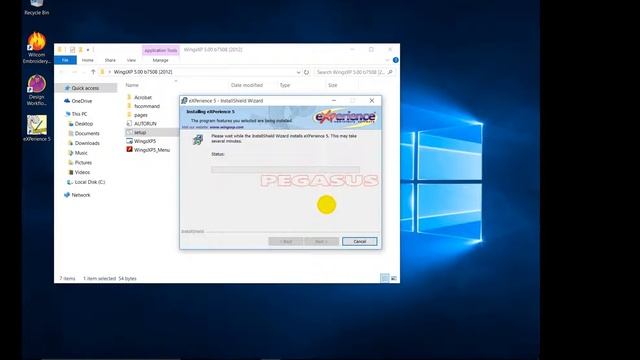The image size is (640, 360).
Task: Switch to the Home ribbon tab
Action: pos(87,60)
